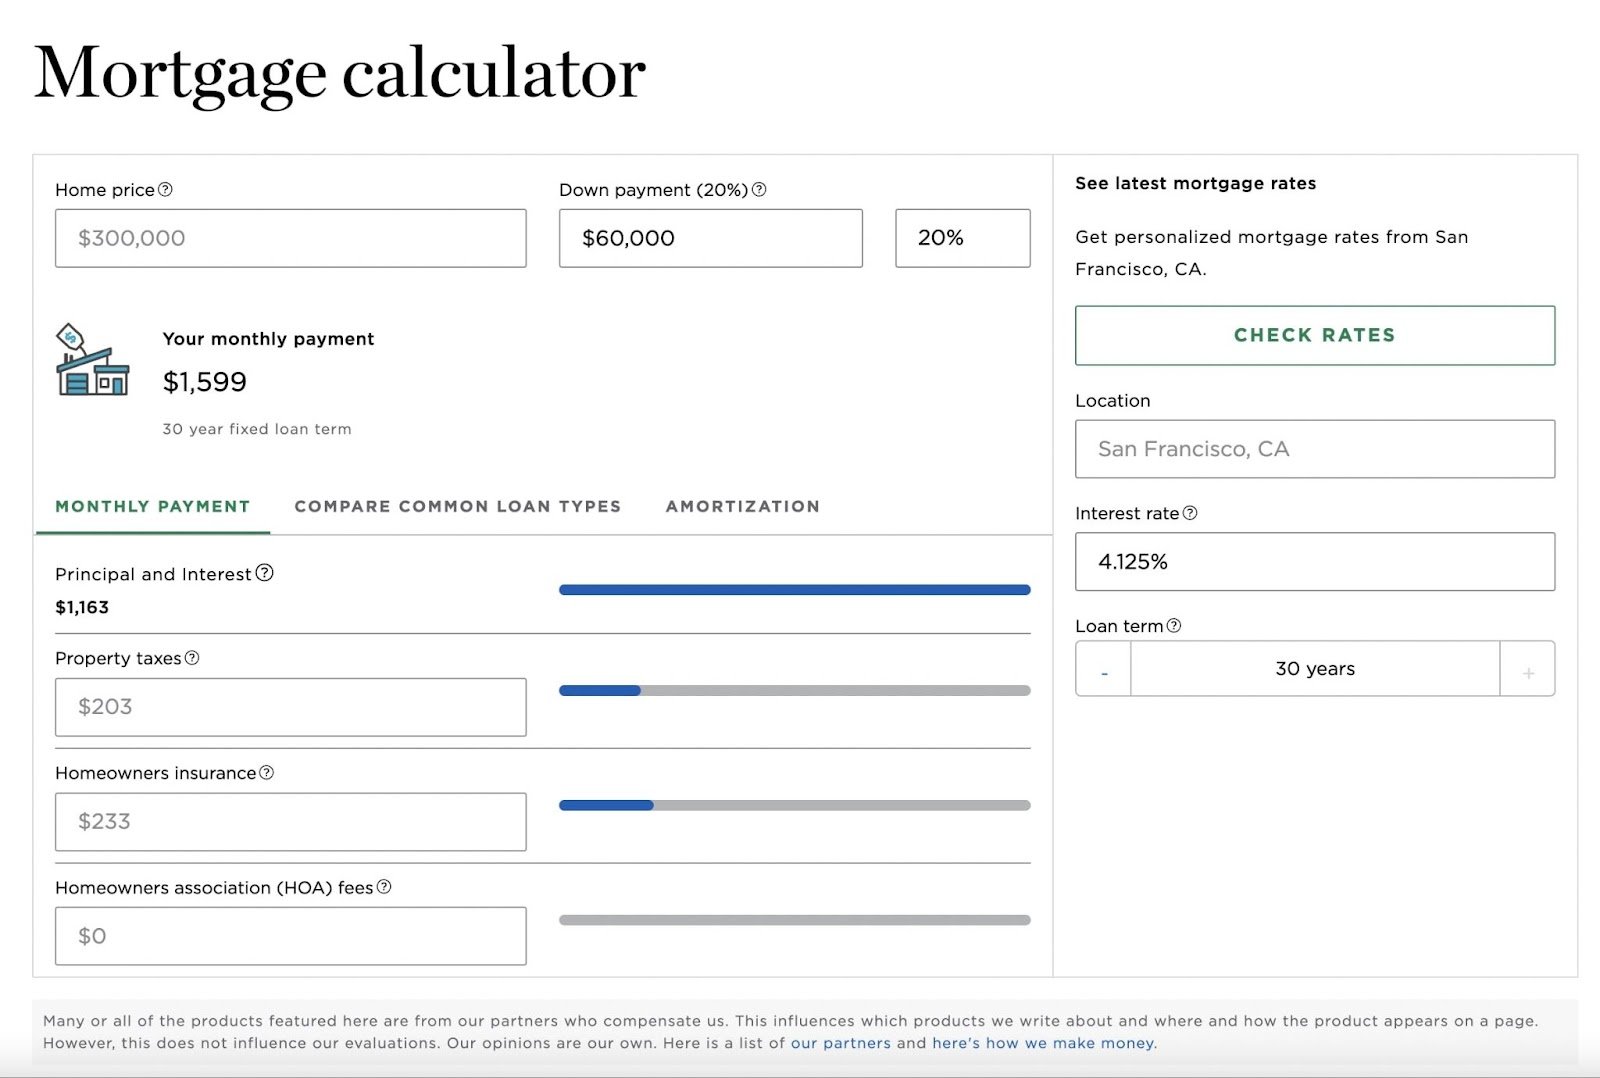Select the Monthly Payment tab
This screenshot has width=1600, height=1078.
(x=152, y=506)
